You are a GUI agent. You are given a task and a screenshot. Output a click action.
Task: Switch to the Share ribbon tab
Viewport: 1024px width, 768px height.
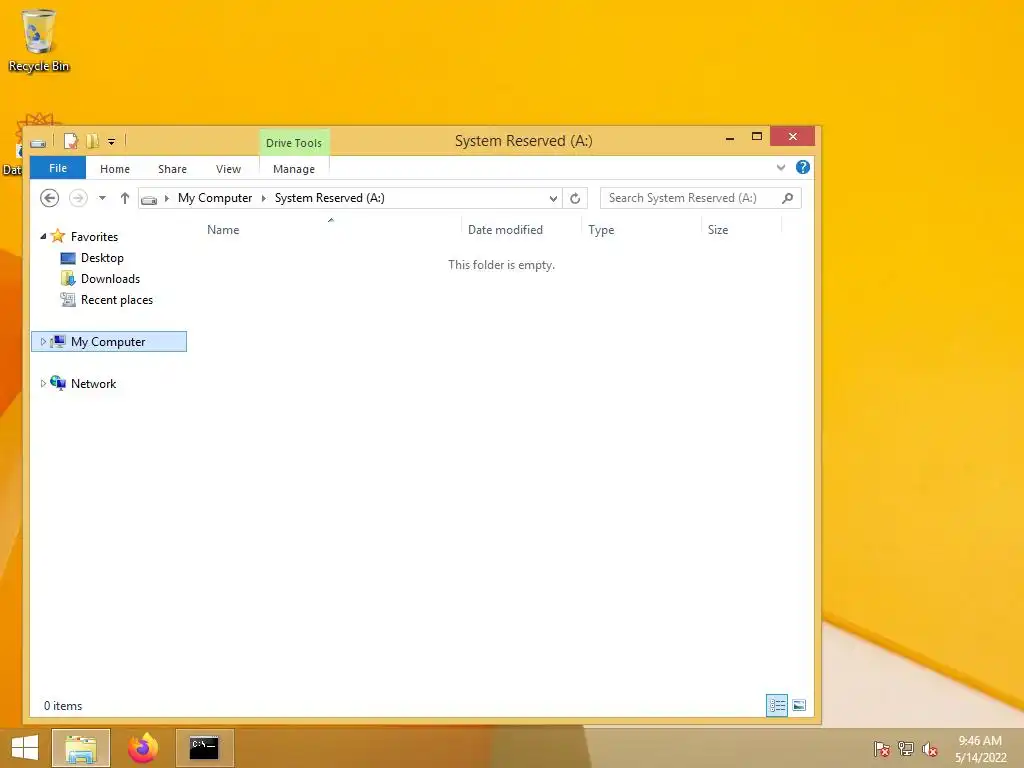pyautogui.click(x=172, y=169)
